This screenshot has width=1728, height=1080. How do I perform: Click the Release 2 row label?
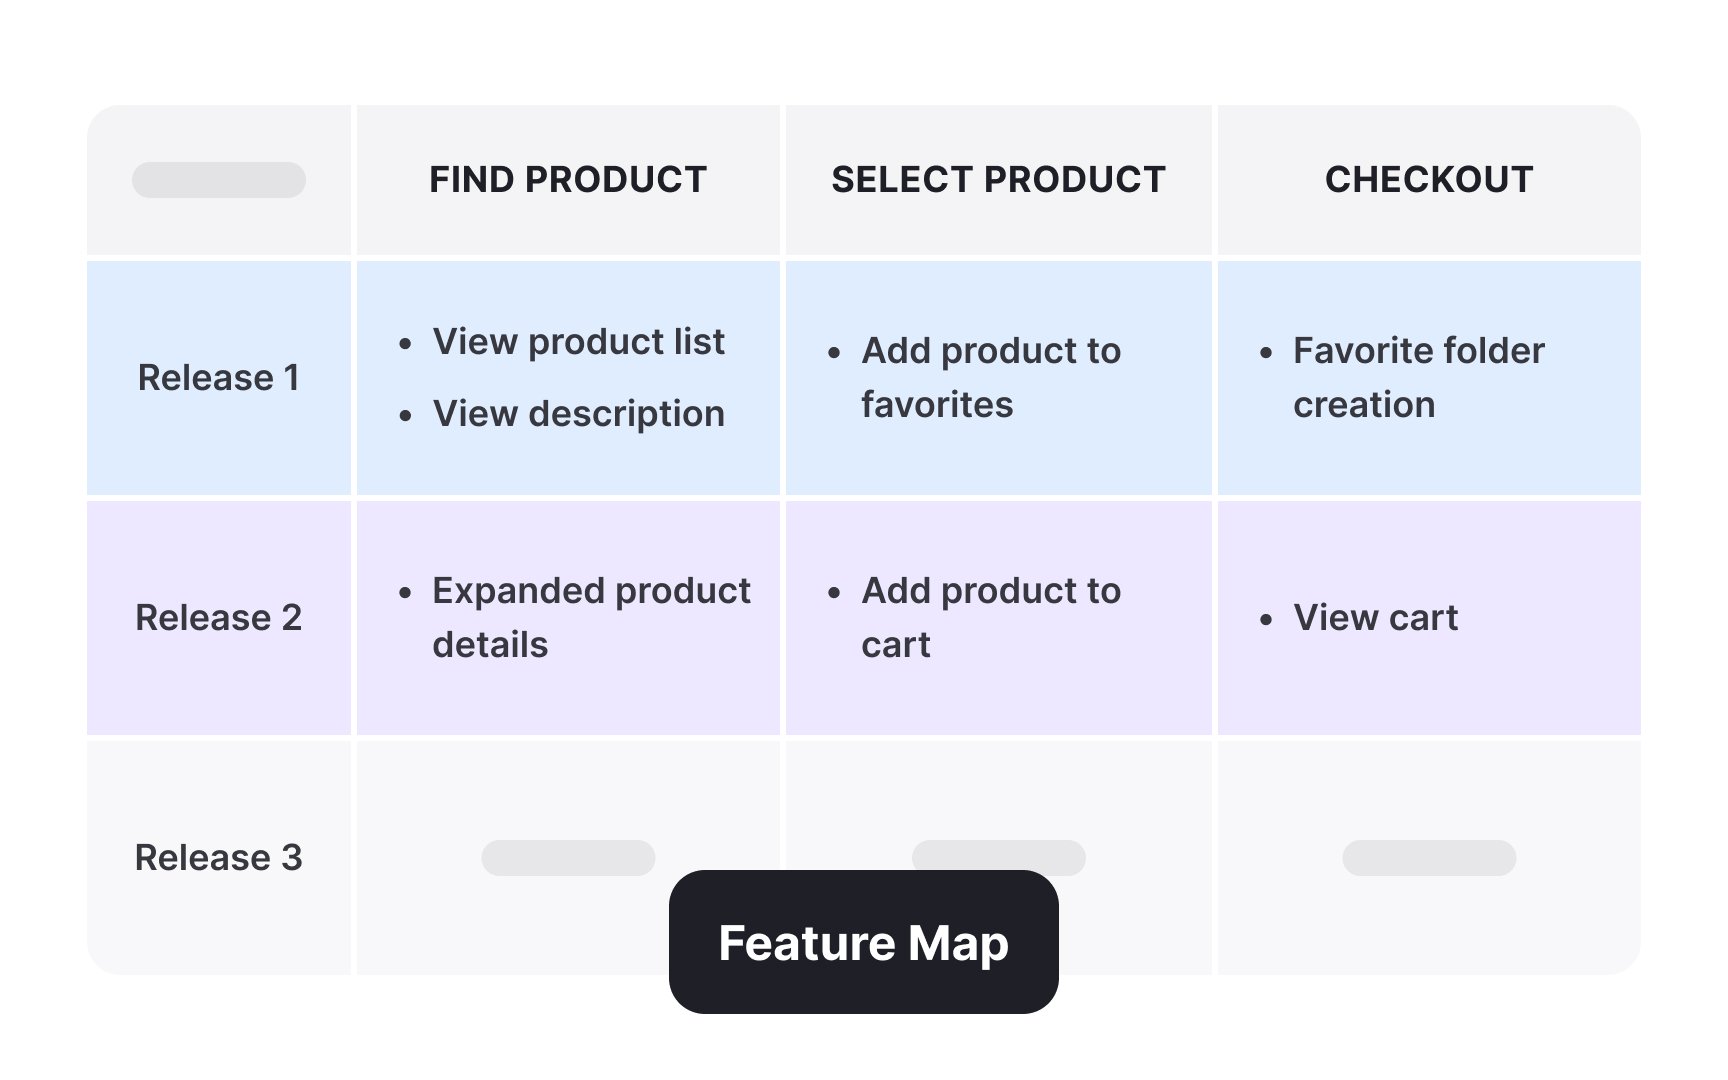click(x=219, y=618)
